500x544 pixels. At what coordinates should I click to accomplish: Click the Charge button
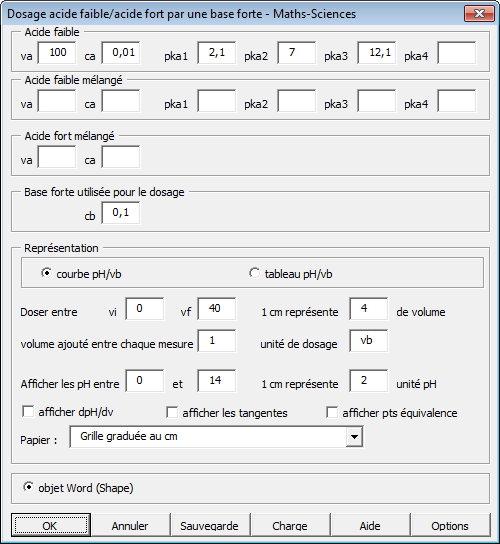click(x=290, y=525)
